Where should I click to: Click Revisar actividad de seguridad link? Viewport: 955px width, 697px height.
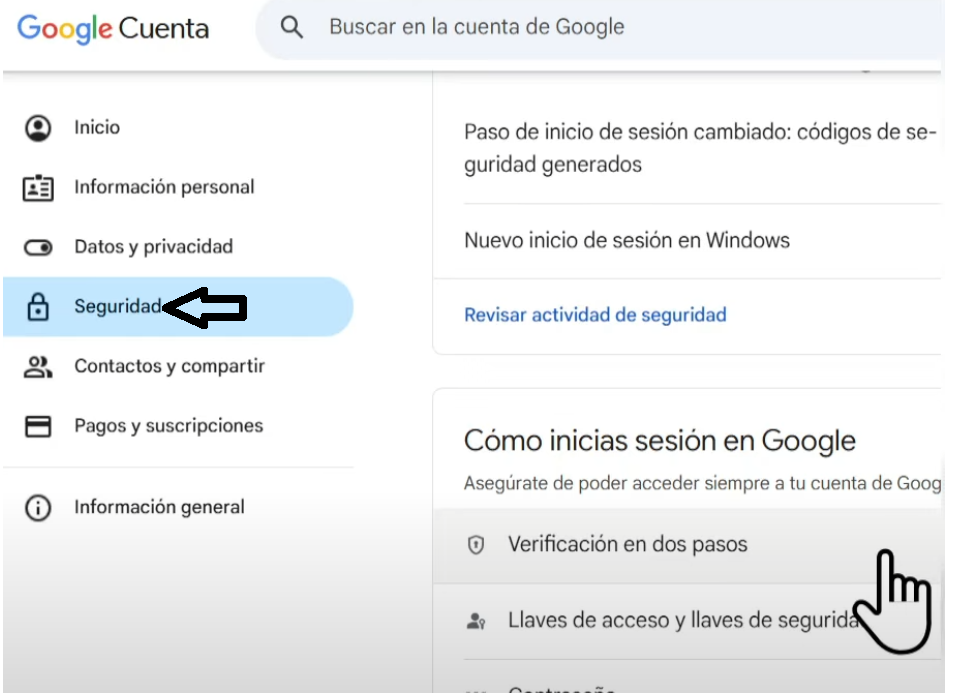pos(595,315)
